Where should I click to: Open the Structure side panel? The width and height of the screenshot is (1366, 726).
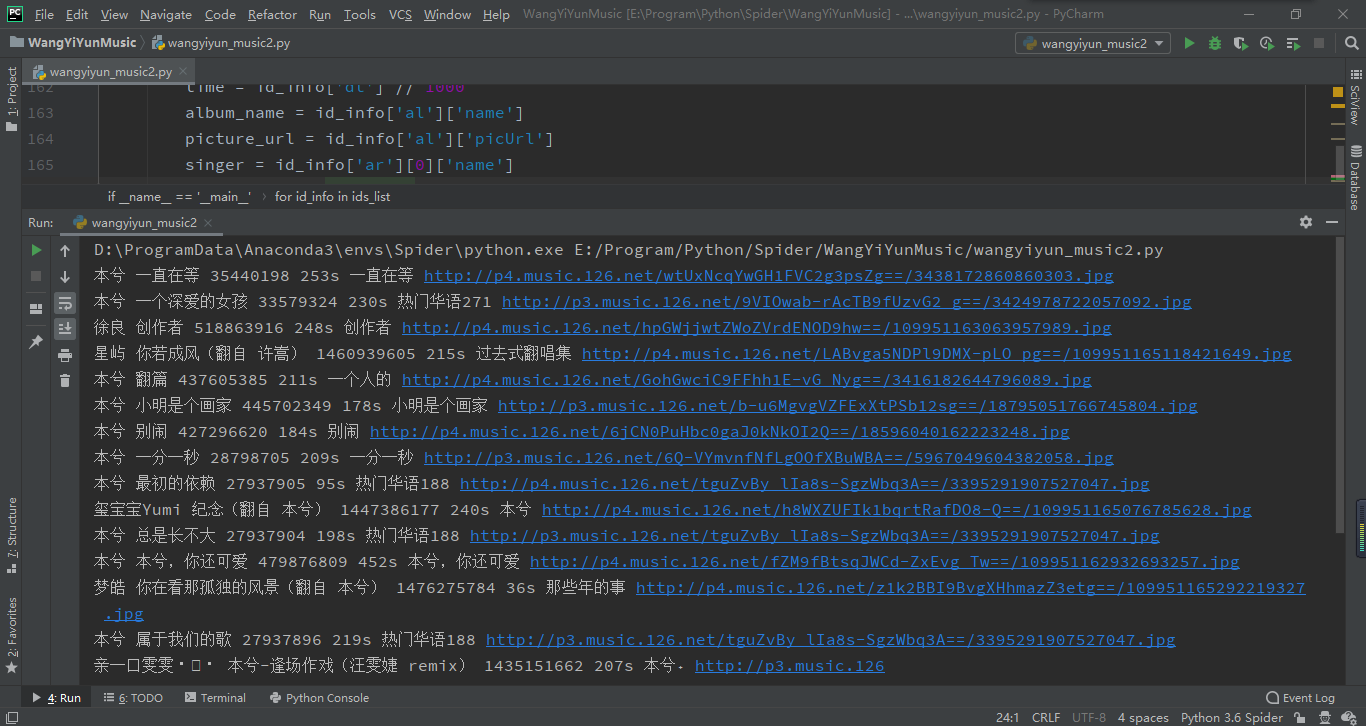pos(11,535)
